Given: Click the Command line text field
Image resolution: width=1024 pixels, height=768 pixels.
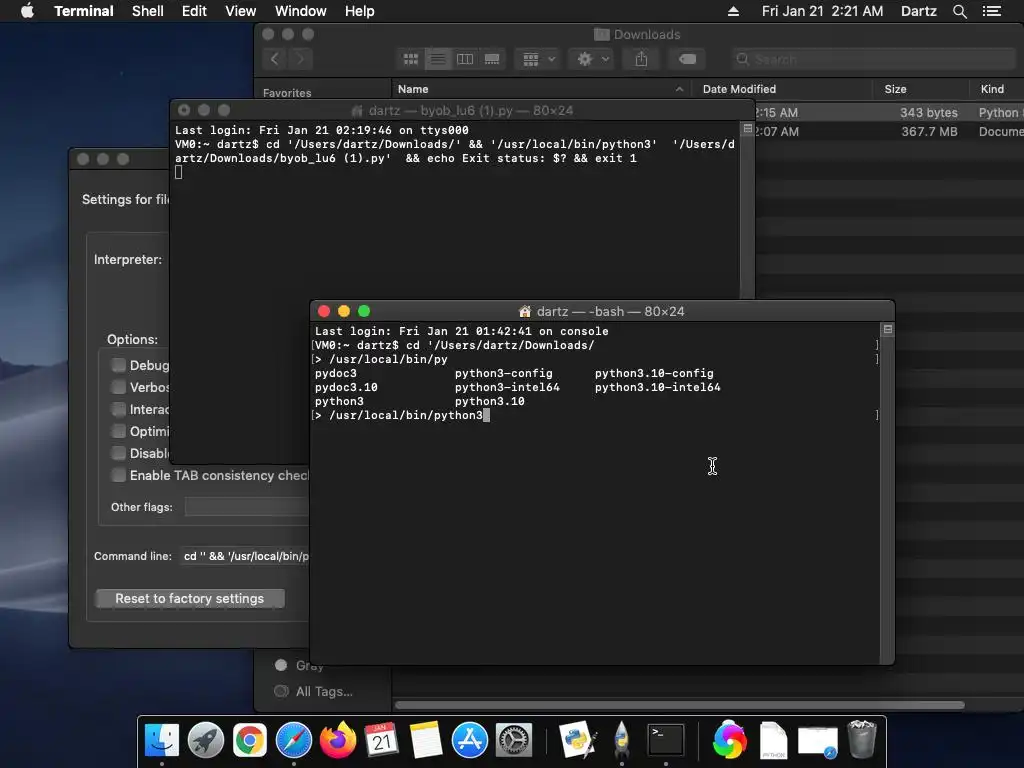Looking at the screenshot, I should click(245, 556).
